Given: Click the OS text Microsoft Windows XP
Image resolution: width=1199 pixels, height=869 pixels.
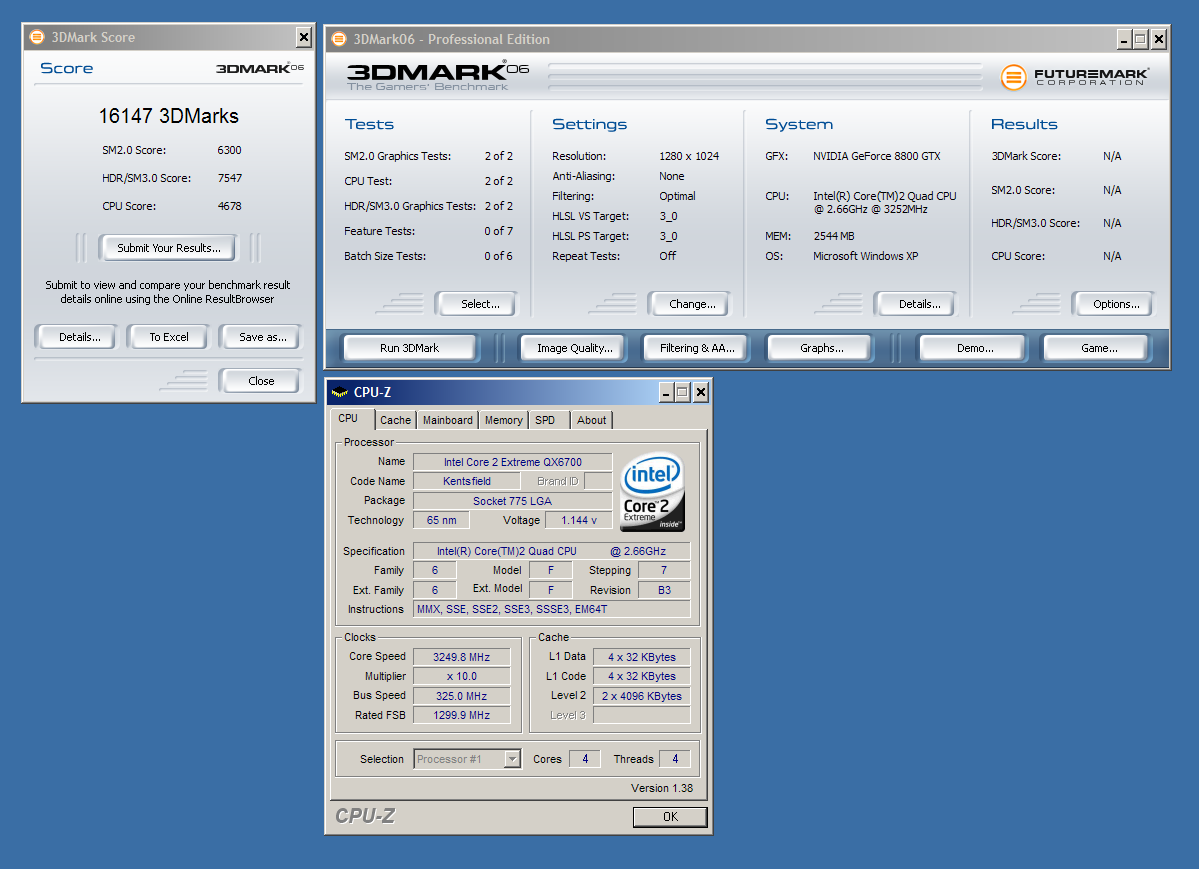Looking at the screenshot, I should pyautogui.click(x=865, y=256).
